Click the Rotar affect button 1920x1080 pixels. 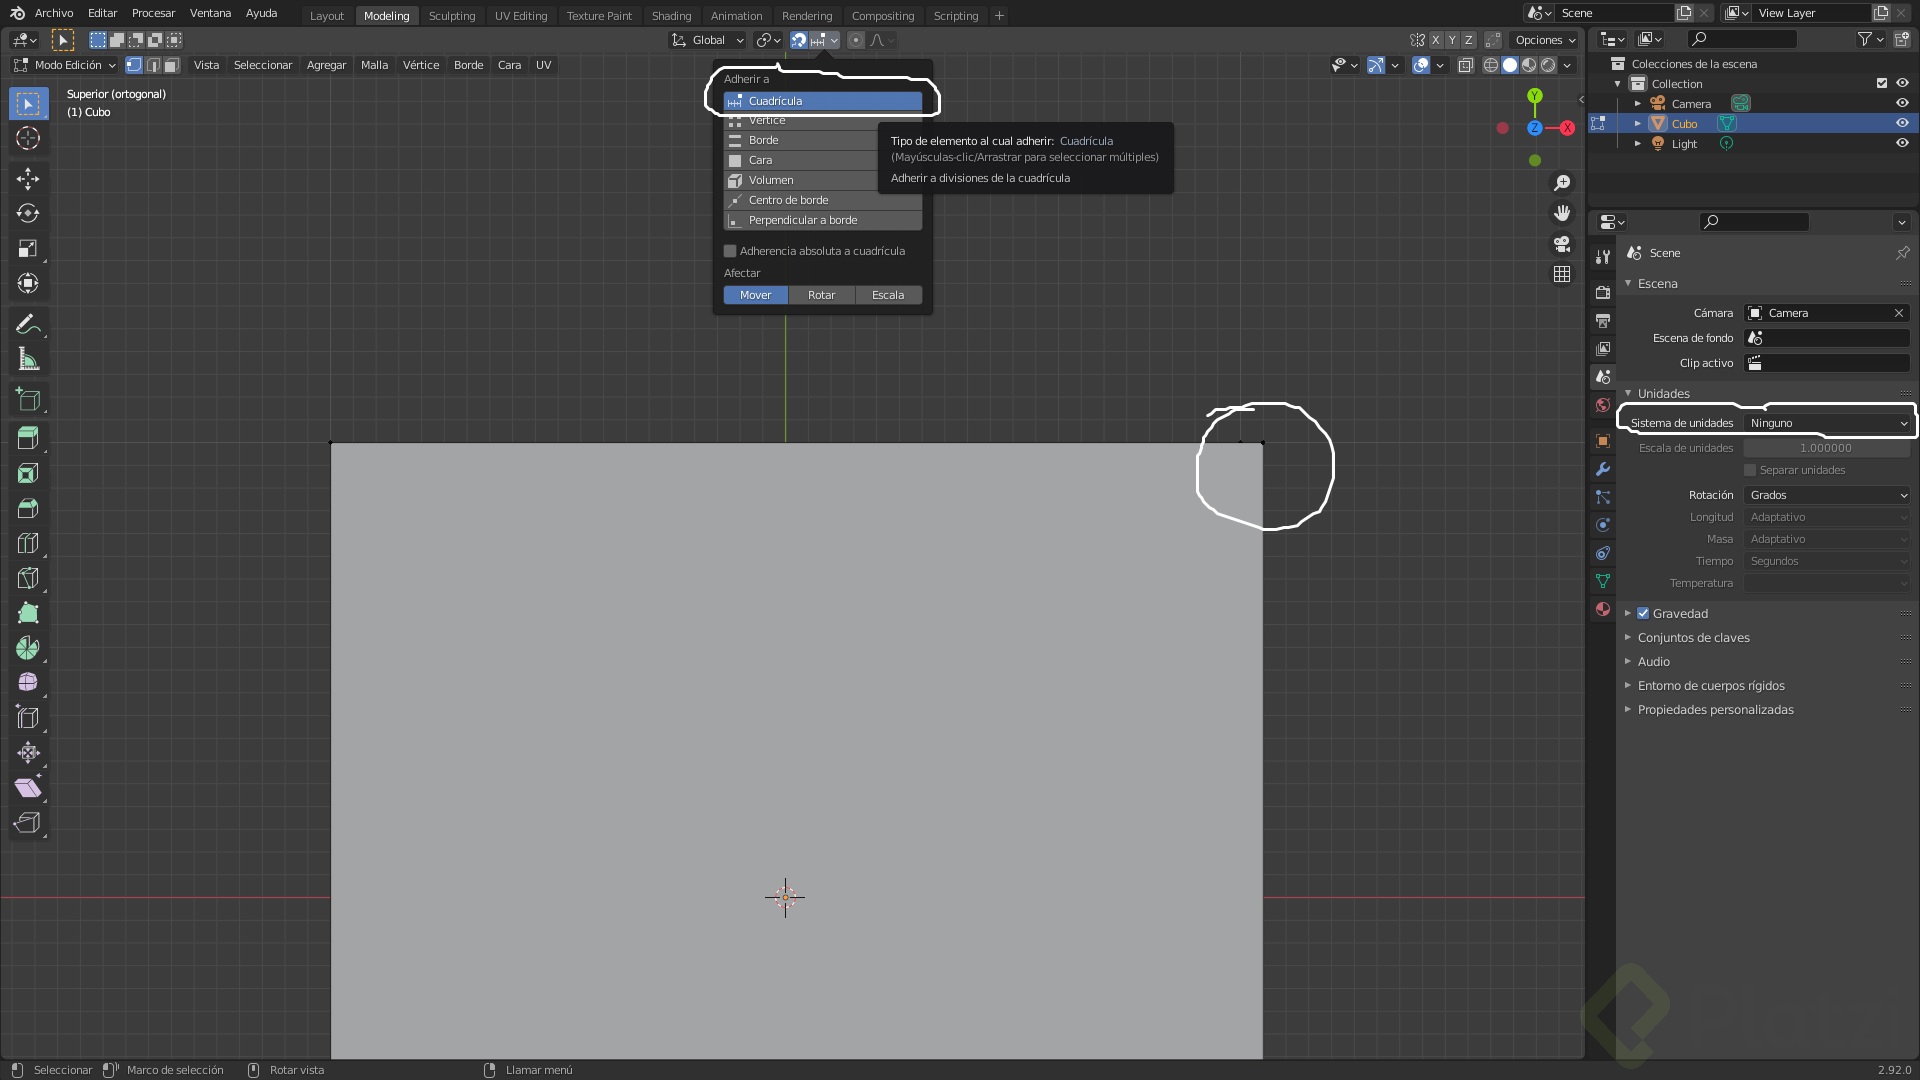[x=821, y=295]
